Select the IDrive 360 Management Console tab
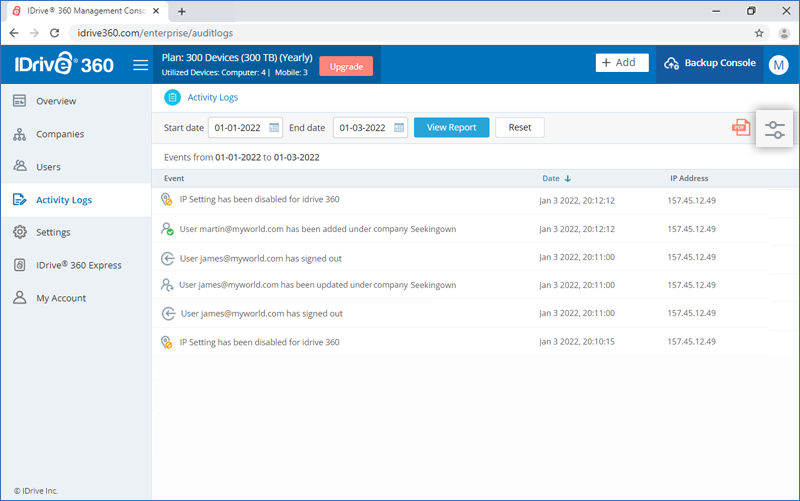Screen dimensions: 800x501 [x=86, y=11]
